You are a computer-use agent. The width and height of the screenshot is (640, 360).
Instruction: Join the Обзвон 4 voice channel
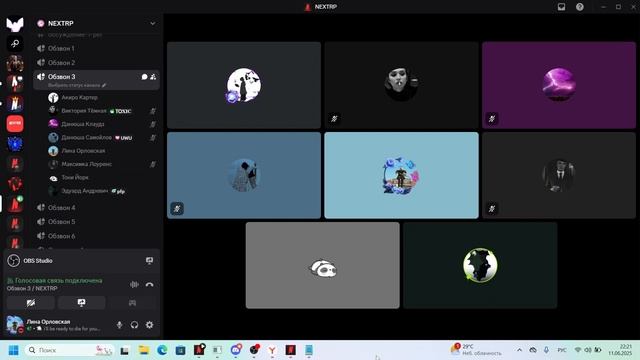coord(96,208)
